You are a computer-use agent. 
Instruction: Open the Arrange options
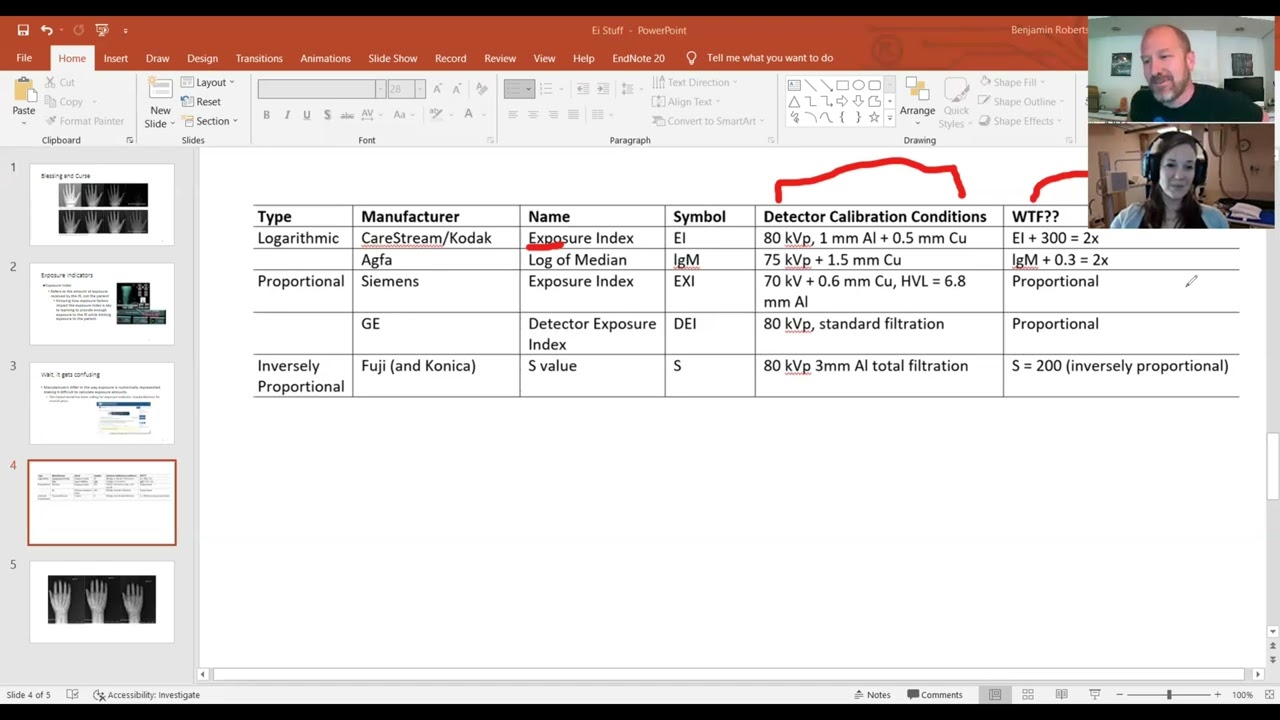point(917,102)
